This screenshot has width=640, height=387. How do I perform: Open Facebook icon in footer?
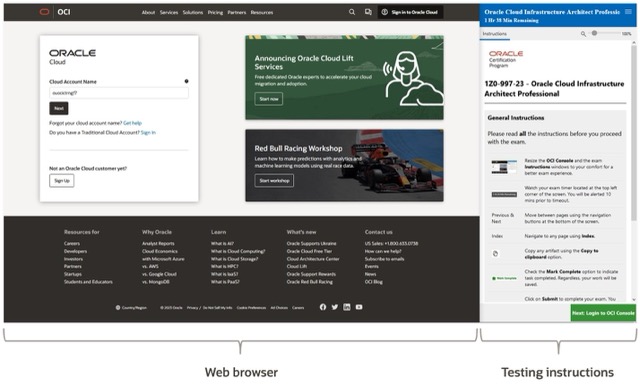coord(323,307)
